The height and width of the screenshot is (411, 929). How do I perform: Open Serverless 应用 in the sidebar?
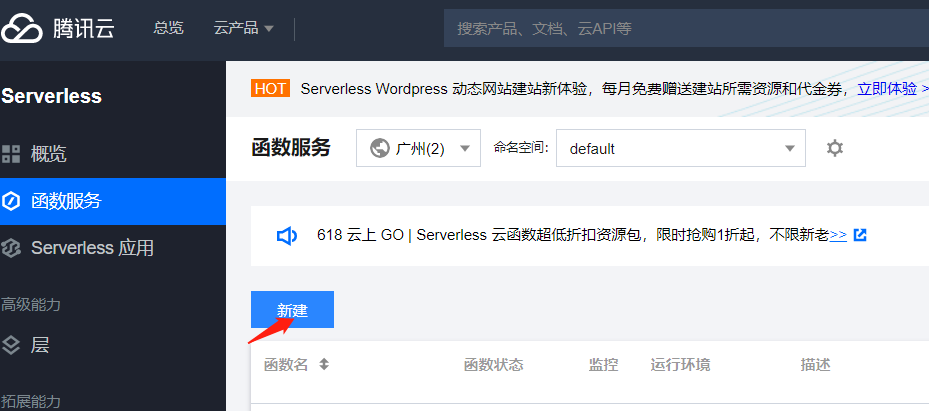point(113,248)
